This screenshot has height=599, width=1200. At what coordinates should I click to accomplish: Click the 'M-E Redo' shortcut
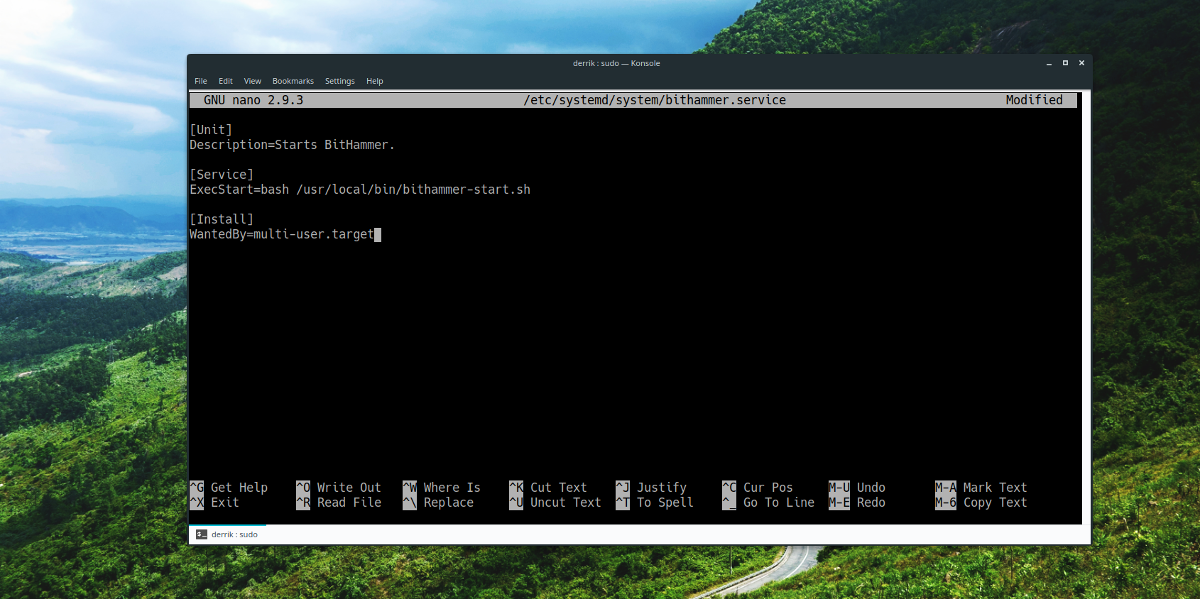(x=857, y=503)
